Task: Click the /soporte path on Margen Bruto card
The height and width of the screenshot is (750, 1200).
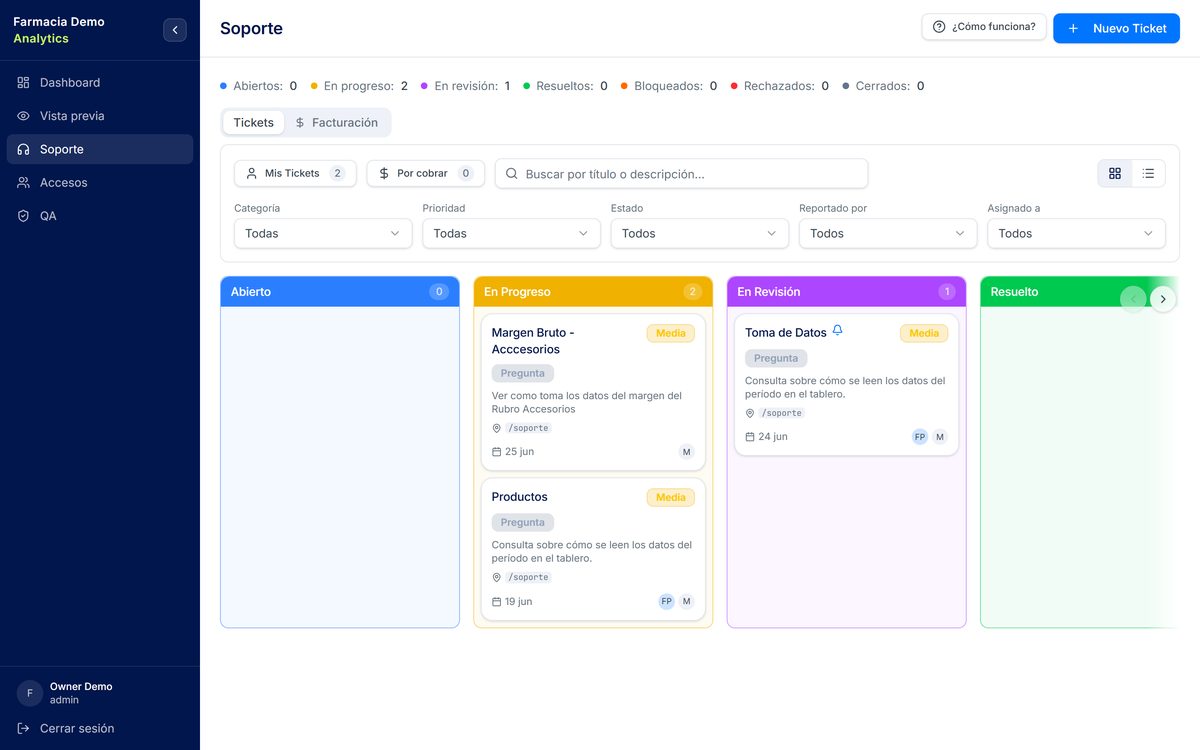Action: [529, 428]
